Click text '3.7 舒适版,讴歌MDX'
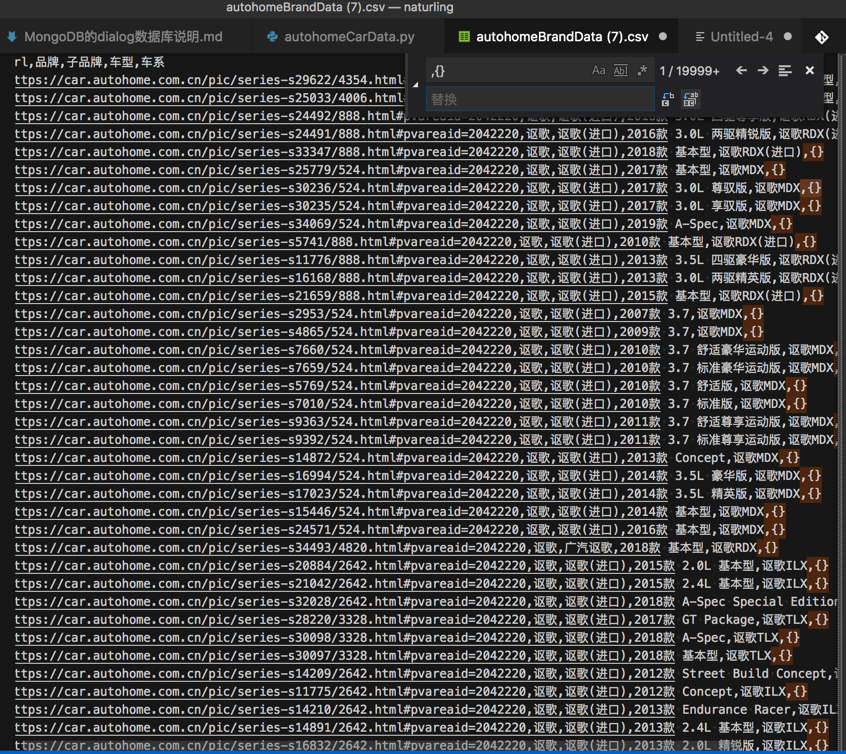The height and width of the screenshot is (754, 846). tap(727, 386)
